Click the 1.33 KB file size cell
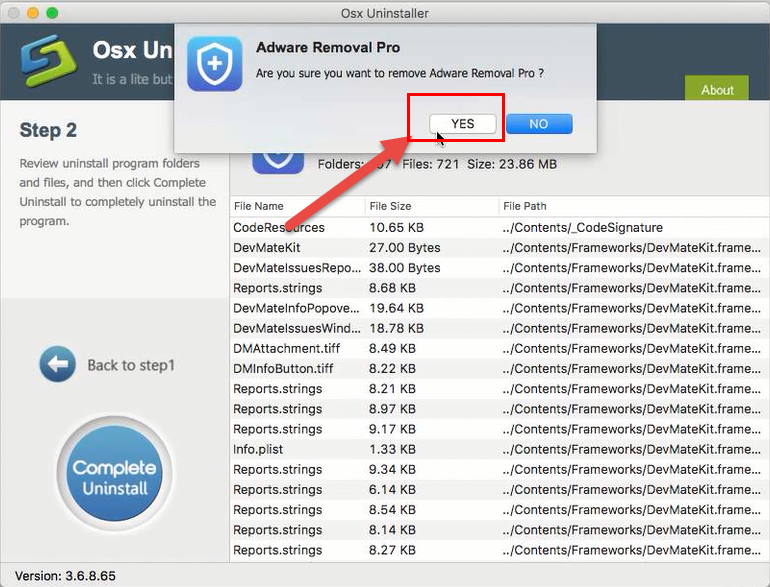Viewport: 770px width, 587px height. (x=392, y=449)
